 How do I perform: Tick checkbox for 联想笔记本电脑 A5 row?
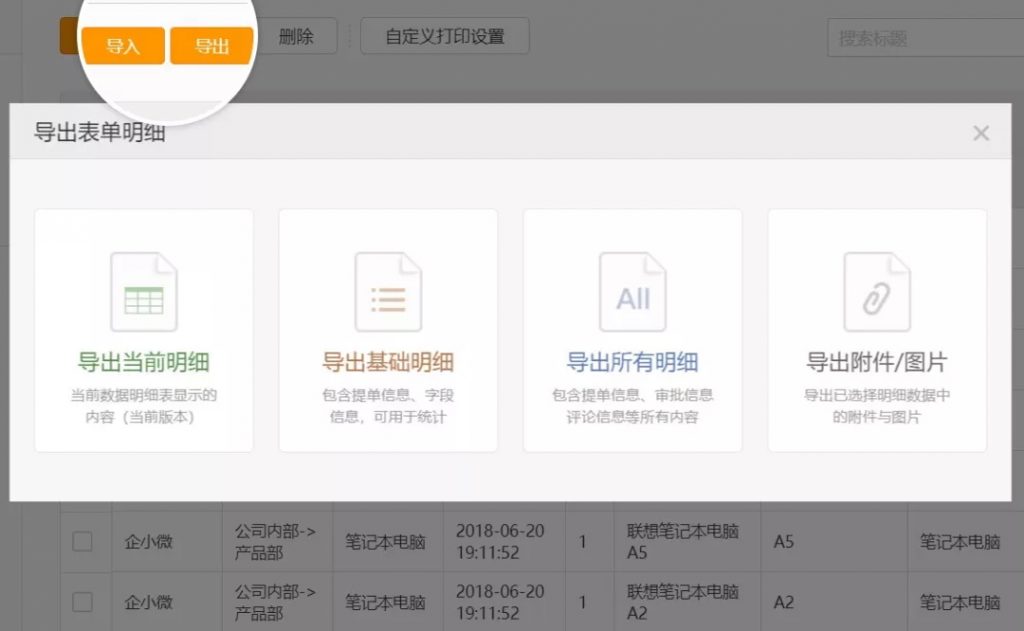point(82,542)
